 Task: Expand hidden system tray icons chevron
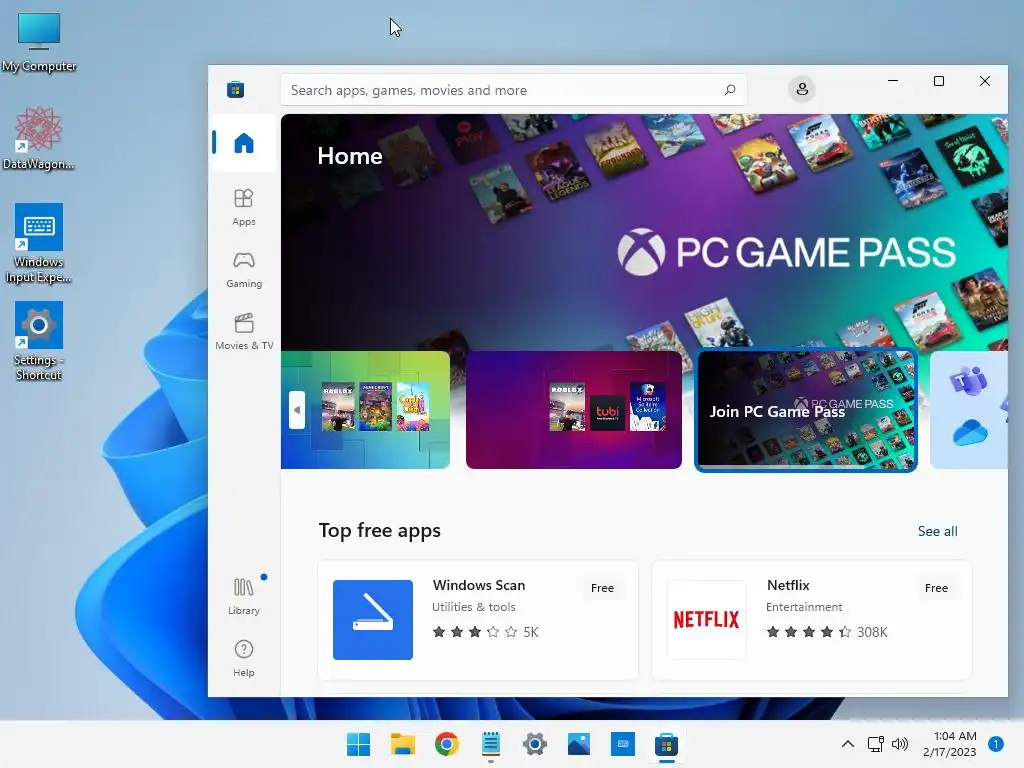coord(848,744)
